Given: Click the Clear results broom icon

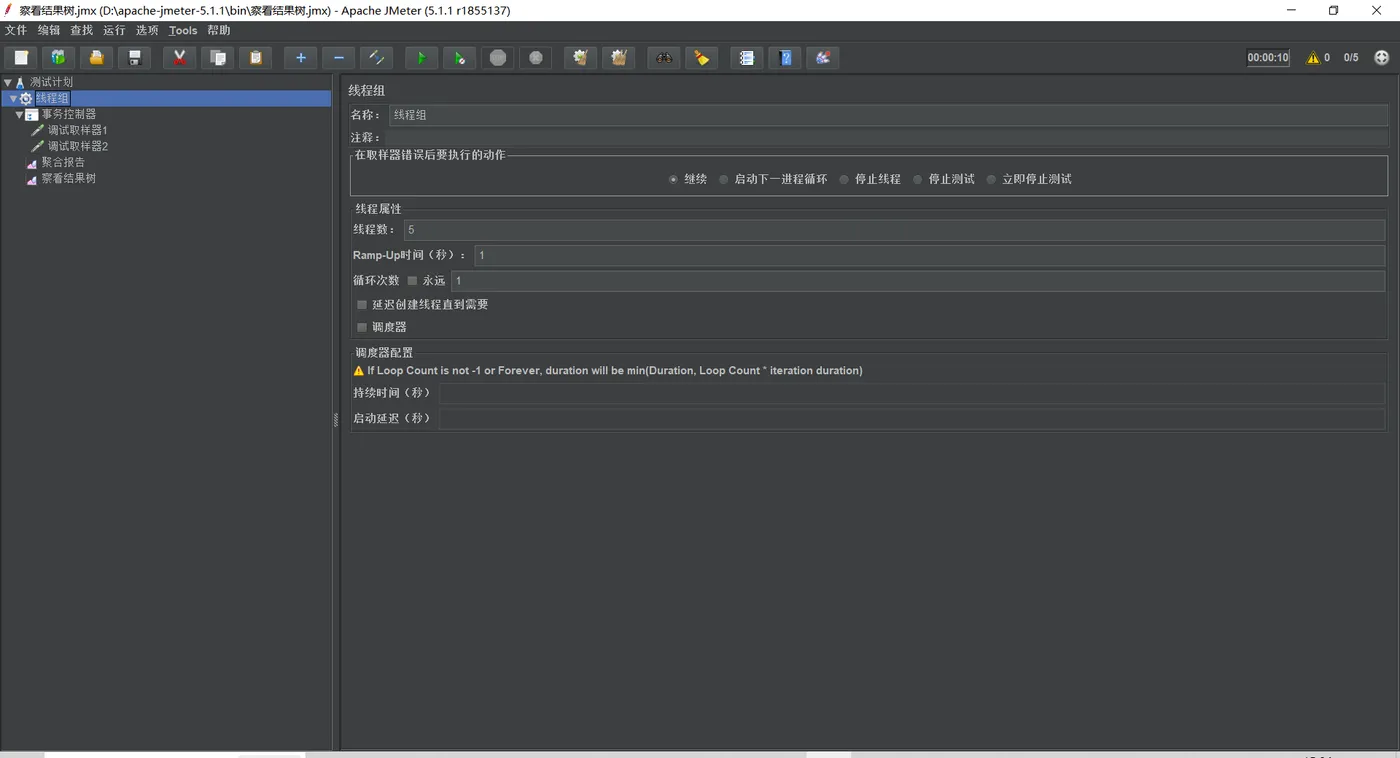Looking at the screenshot, I should coord(580,58).
